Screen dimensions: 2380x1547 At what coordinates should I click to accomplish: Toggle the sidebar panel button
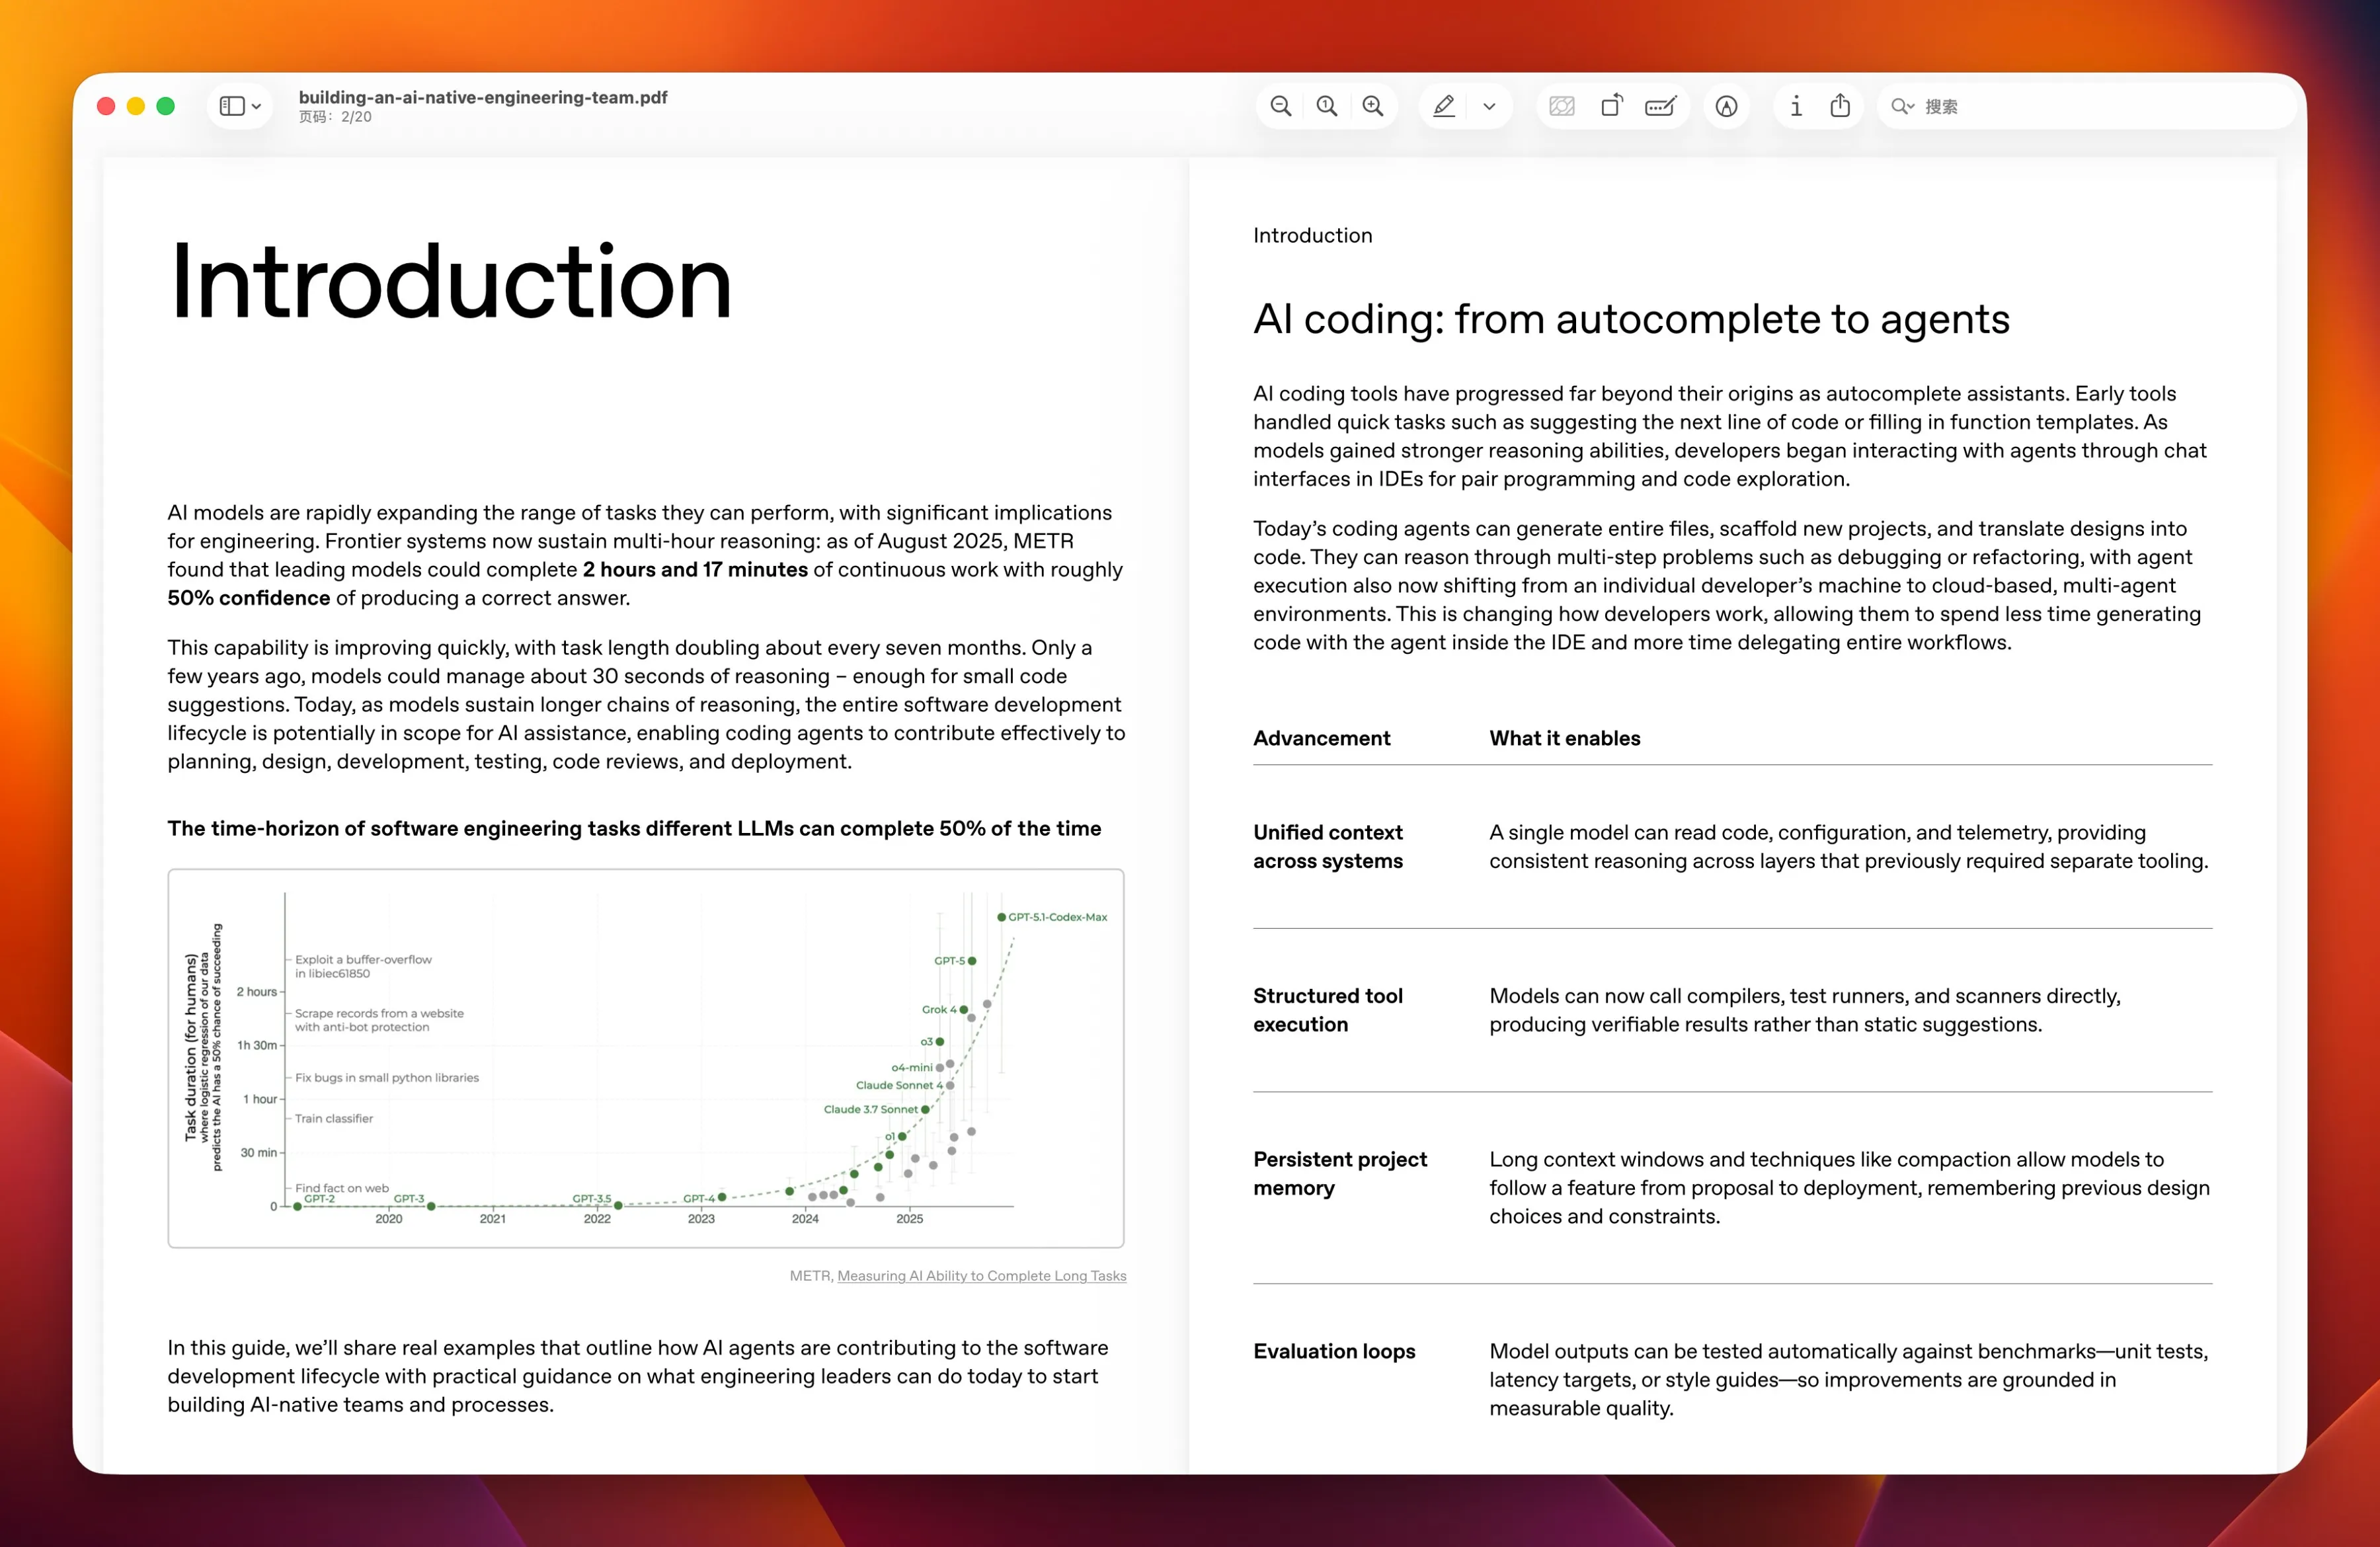(x=232, y=106)
